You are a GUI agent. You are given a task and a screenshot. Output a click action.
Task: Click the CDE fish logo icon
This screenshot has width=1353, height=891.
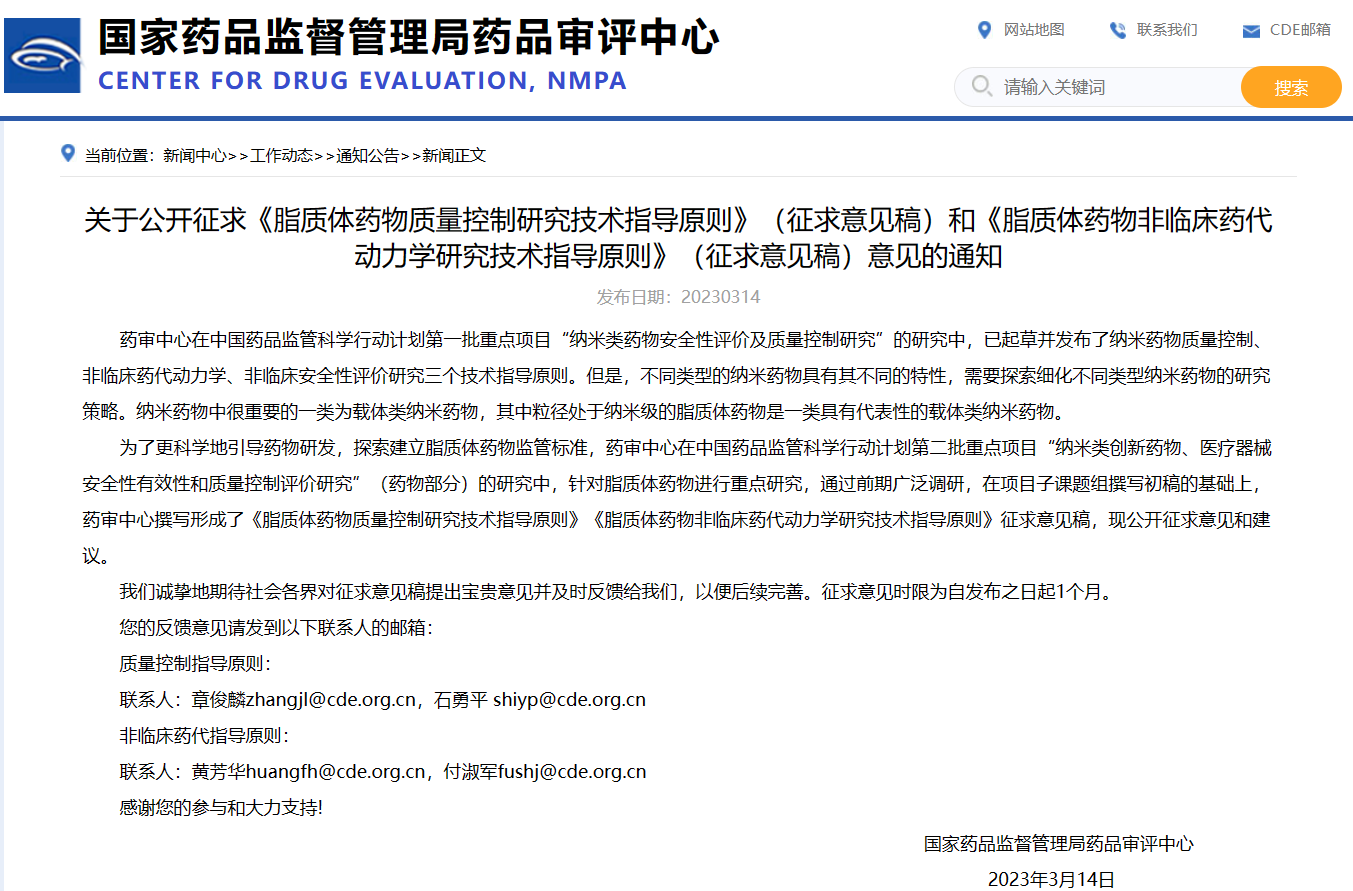pyautogui.click(x=43, y=55)
